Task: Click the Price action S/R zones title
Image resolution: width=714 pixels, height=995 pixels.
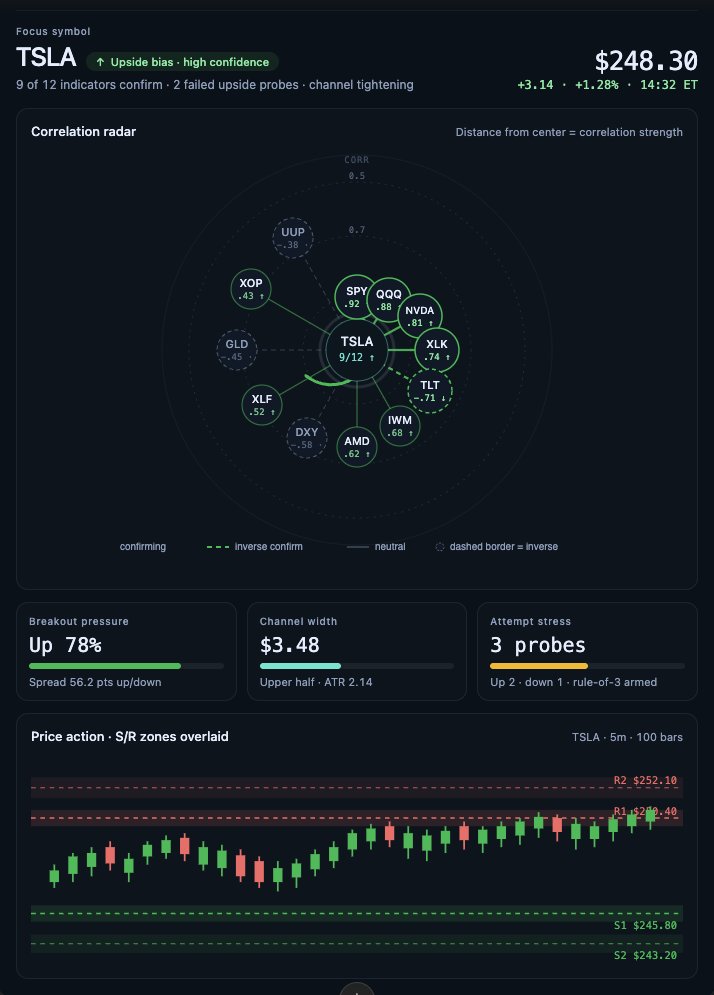Action: [x=129, y=737]
